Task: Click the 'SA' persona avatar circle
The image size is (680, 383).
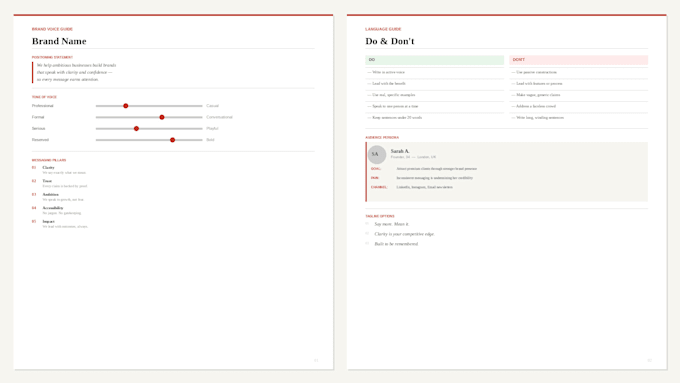Action: point(377,154)
